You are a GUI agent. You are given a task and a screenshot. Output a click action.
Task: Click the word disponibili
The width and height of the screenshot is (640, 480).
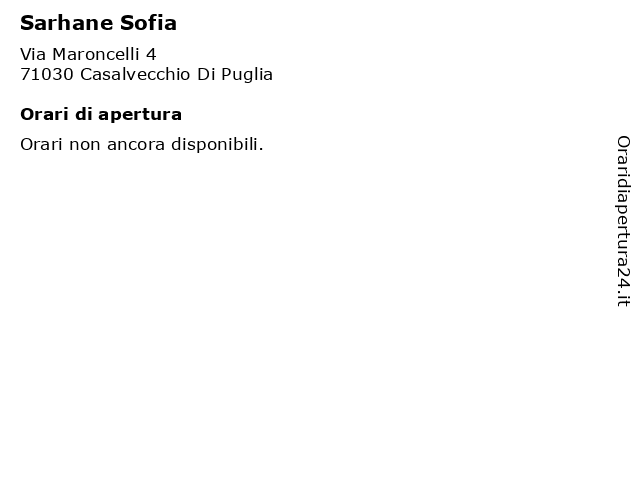click(217, 144)
